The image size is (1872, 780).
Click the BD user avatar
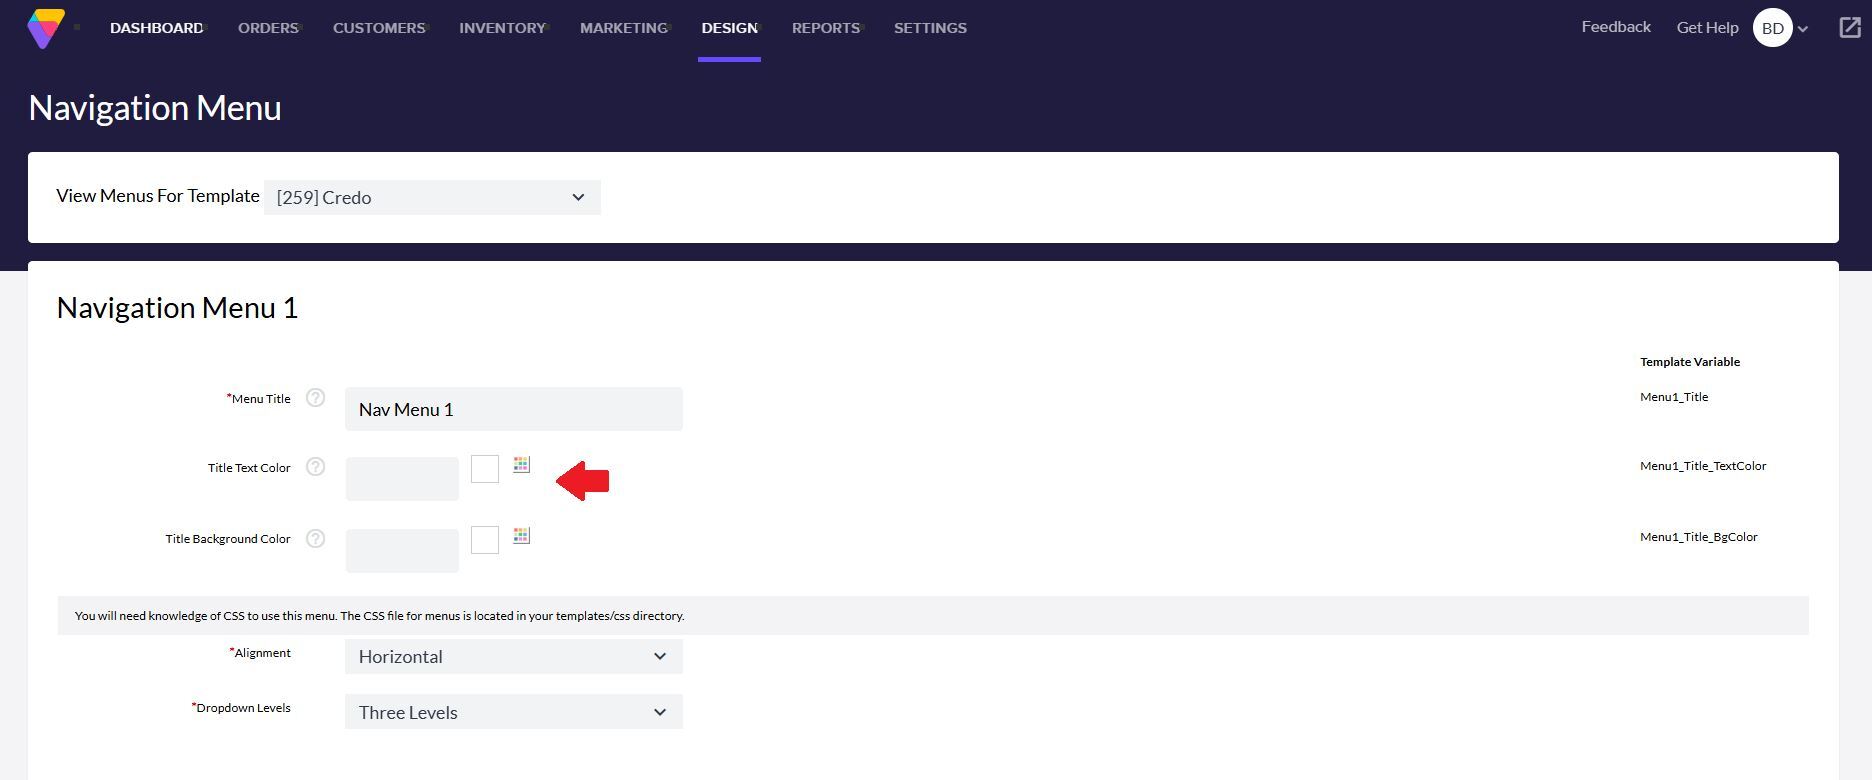click(x=1772, y=28)
